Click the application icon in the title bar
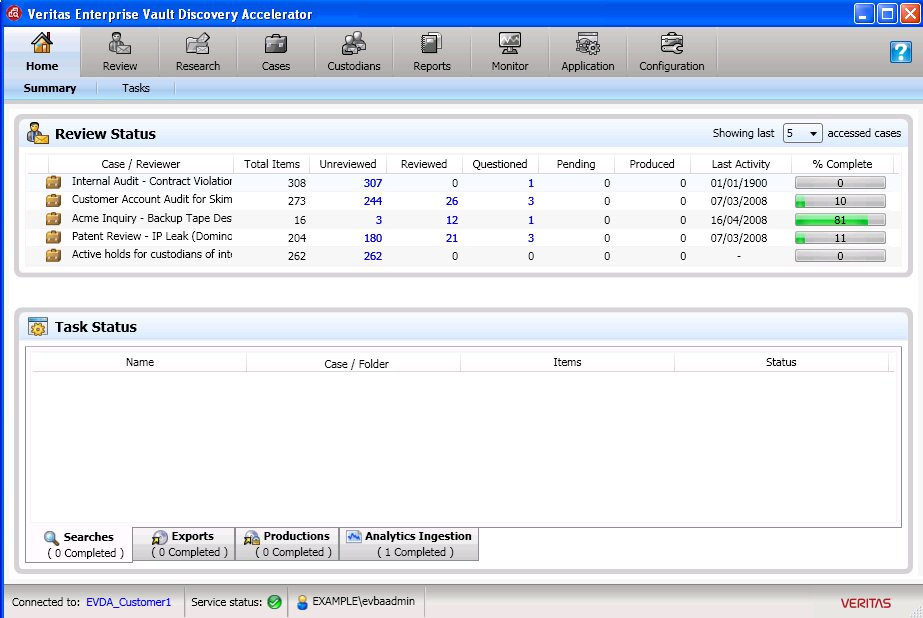 14,13
